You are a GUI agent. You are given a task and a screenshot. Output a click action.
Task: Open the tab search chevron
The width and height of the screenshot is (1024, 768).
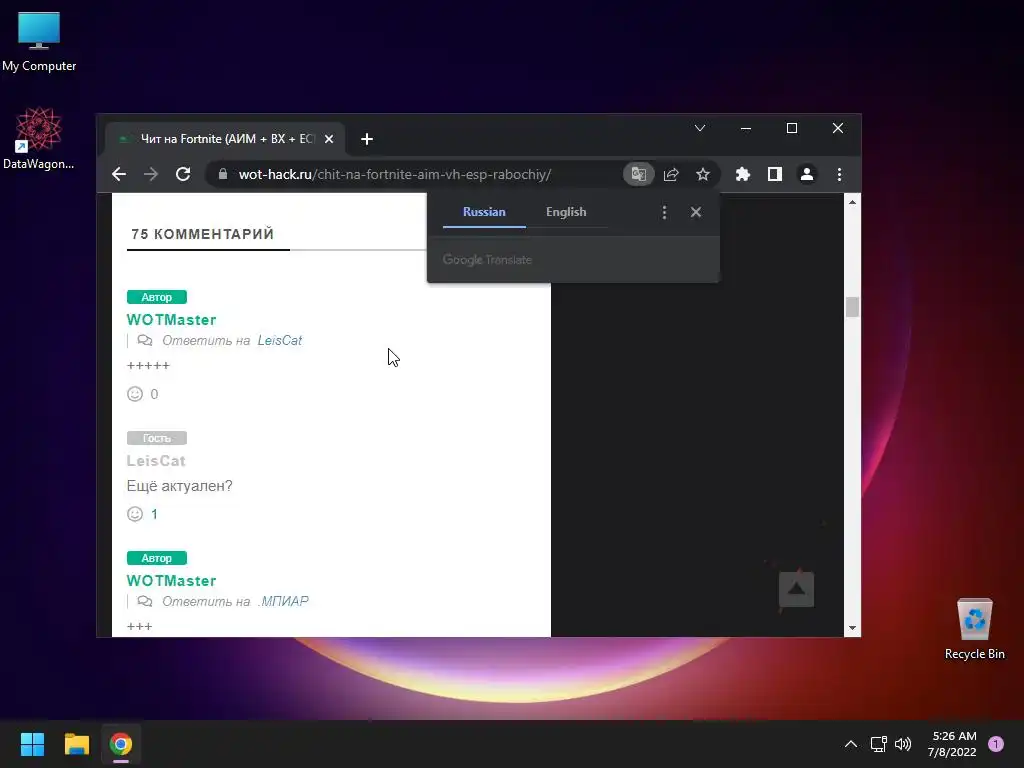pos(700,128)
